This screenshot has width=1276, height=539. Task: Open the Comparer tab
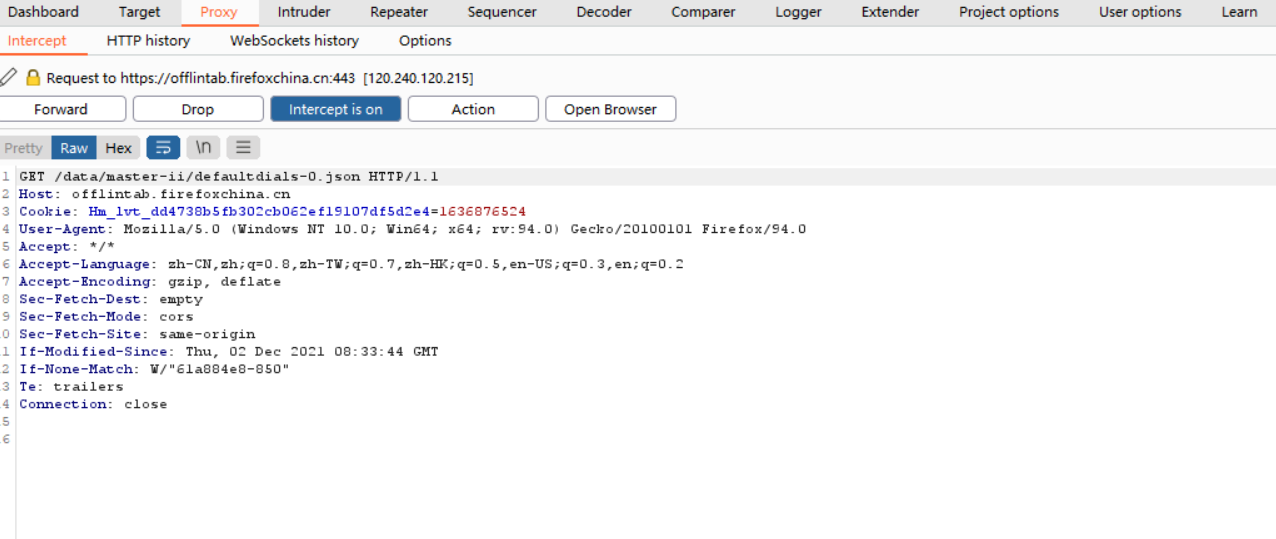click(703, 12)
